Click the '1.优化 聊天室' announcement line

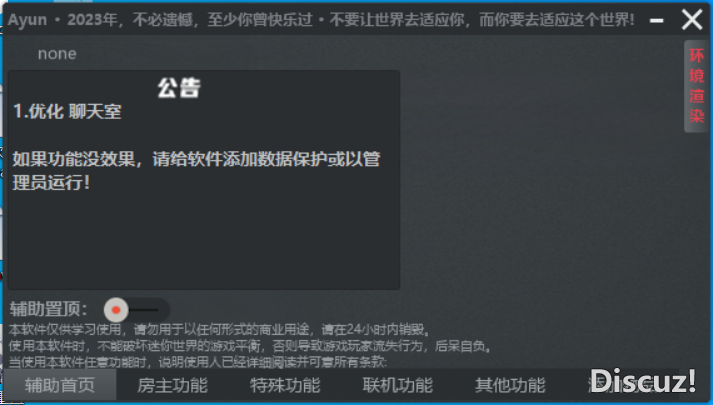67,111
